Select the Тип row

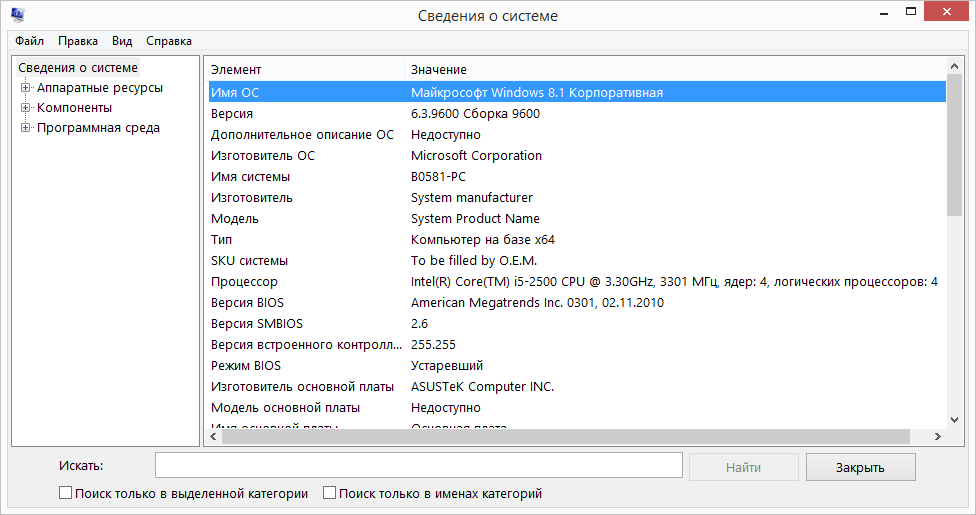[577, 240]
